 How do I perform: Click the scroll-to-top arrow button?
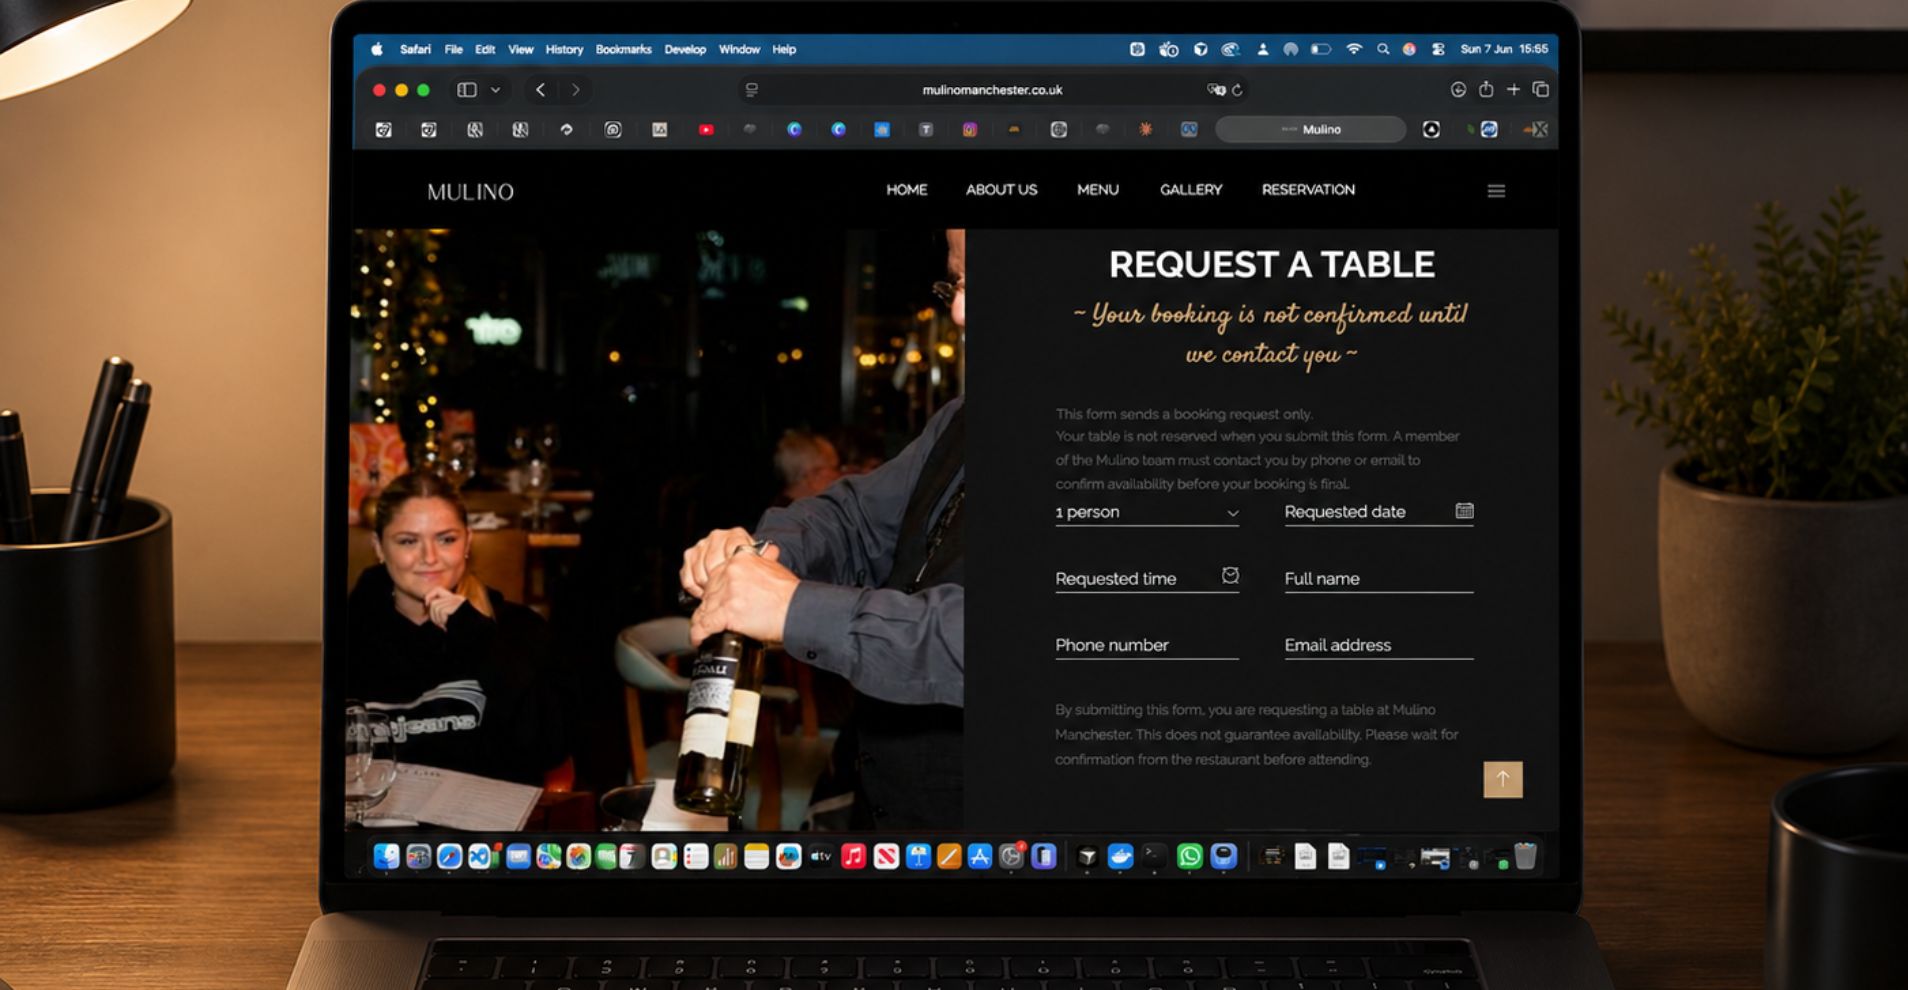click(x=1502, y=779)
